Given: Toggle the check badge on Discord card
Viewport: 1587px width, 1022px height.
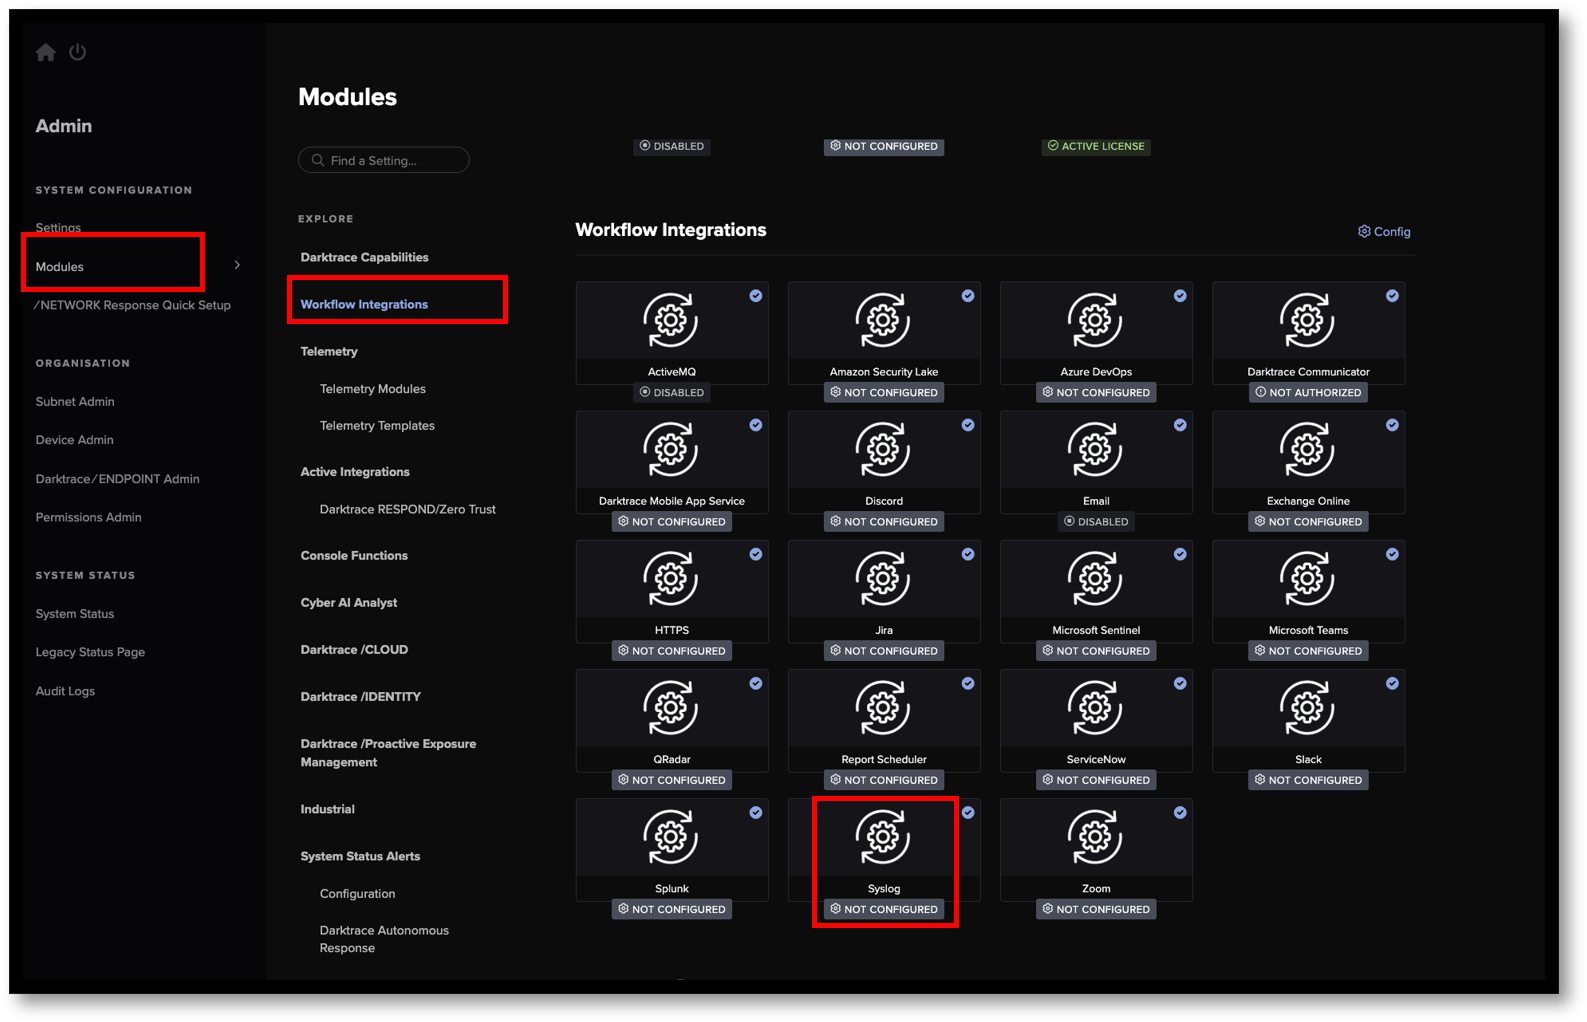Looking at the screenshot, I should click(968, 425).
